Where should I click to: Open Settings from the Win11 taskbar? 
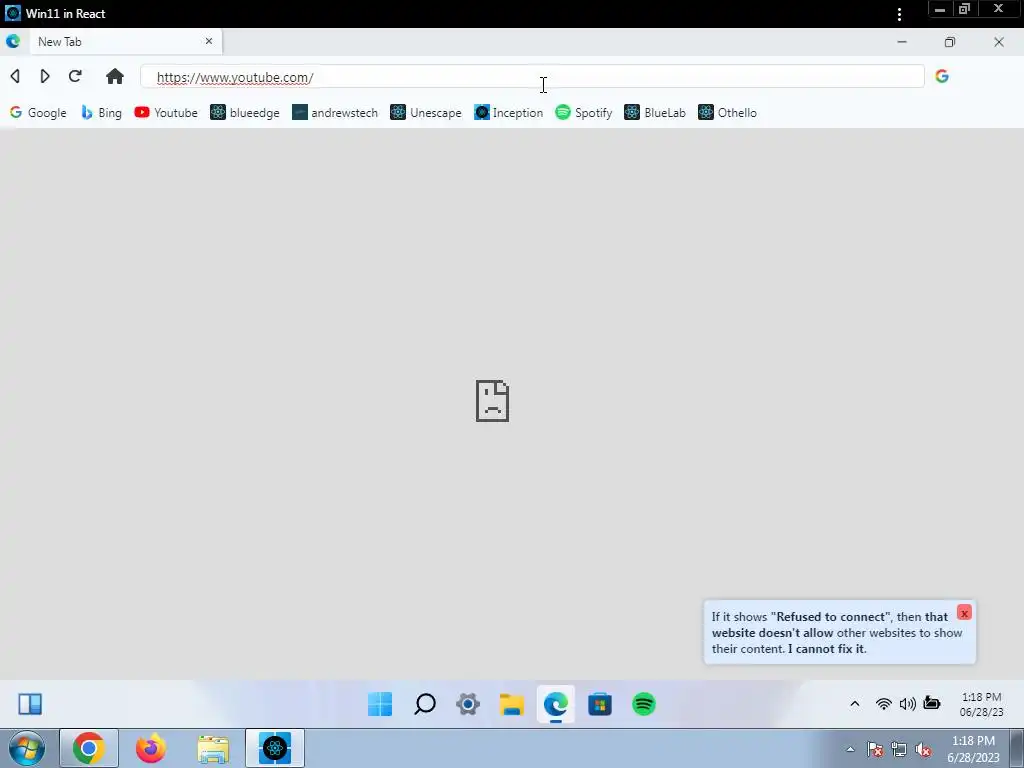468,704
